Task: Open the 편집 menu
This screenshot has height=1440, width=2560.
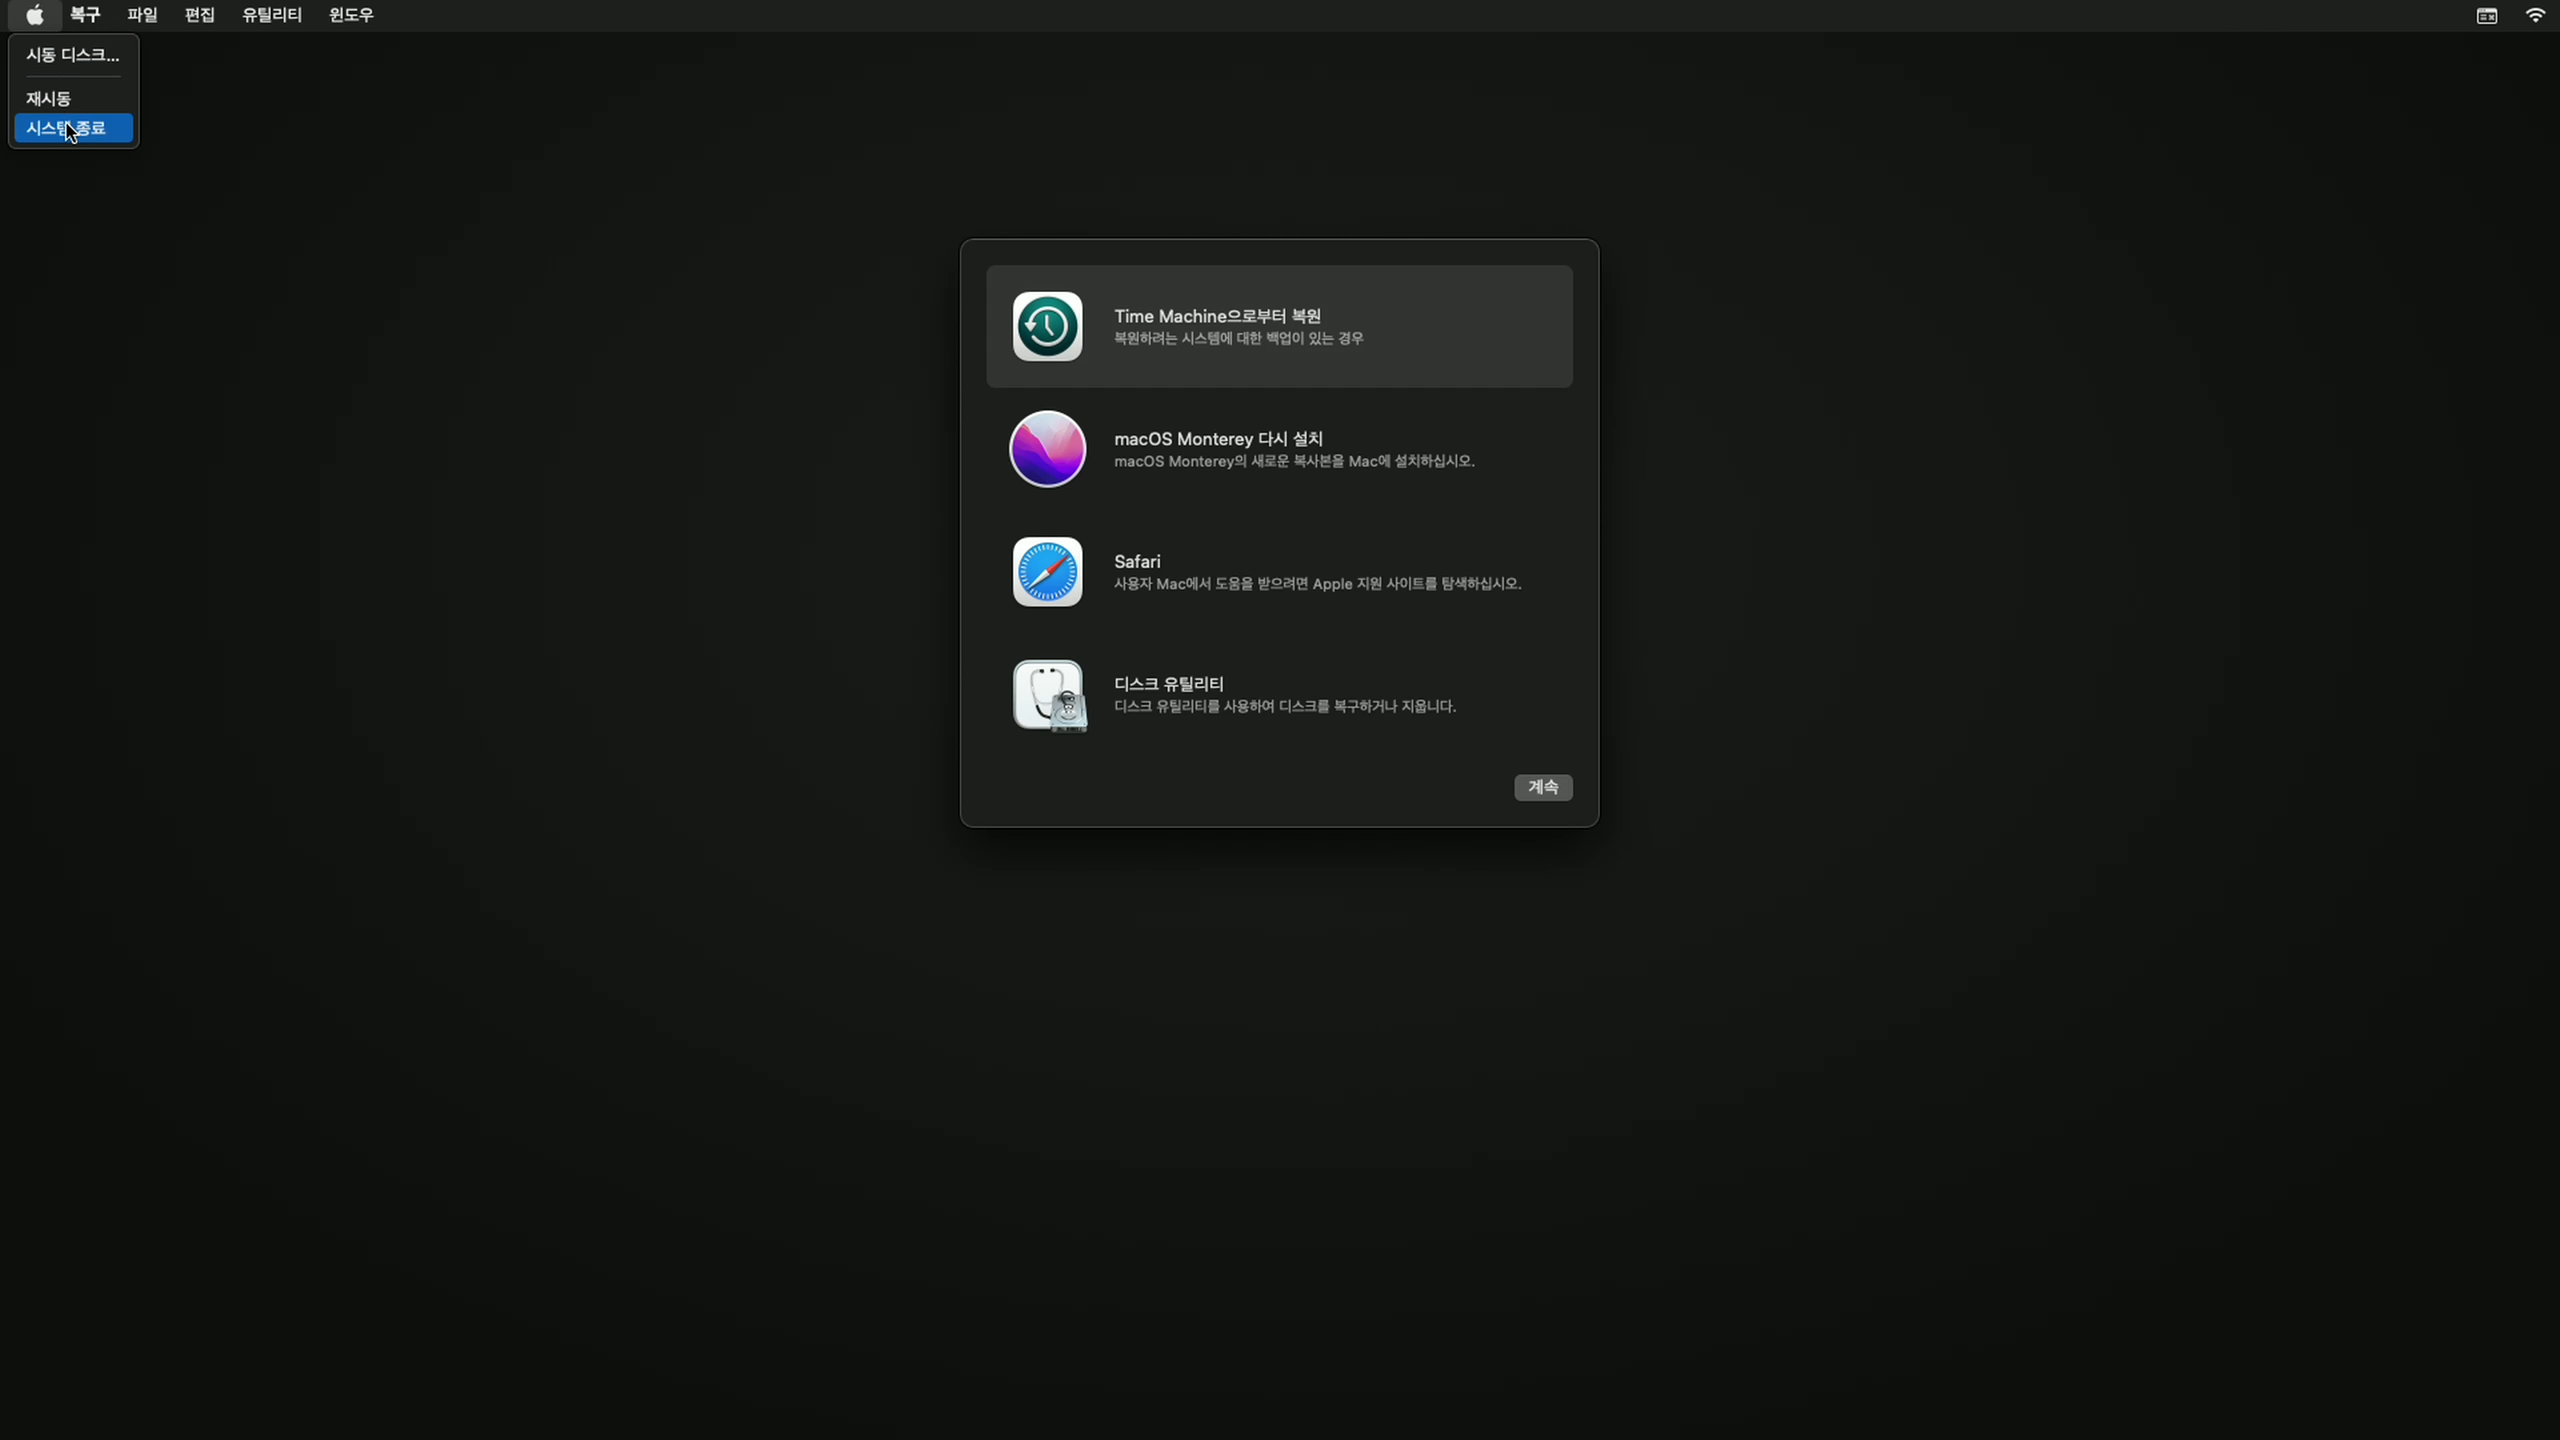Action: click(x=199, y=15)
